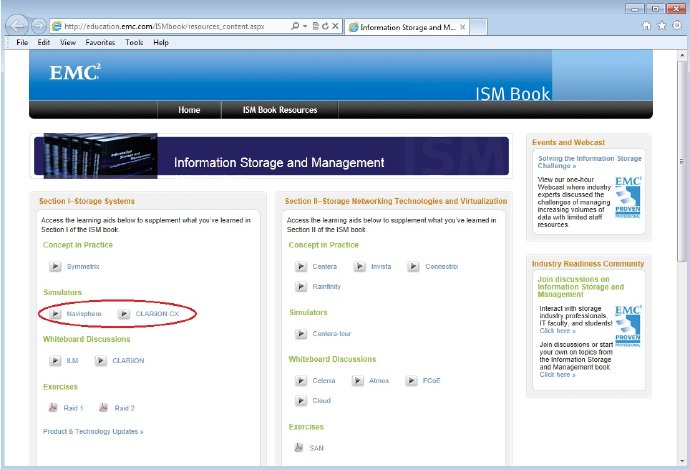Click the scrollbar up arrow
The image size is (690, 469).
pyautogui.click(x=682, y=55)
